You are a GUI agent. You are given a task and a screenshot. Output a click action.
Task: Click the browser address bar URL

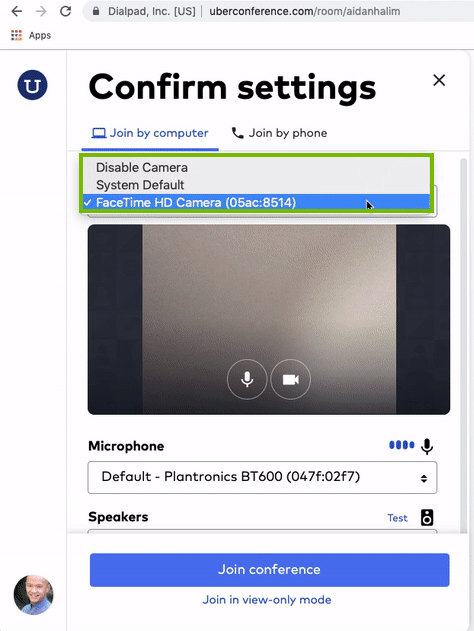click(305, 11)
